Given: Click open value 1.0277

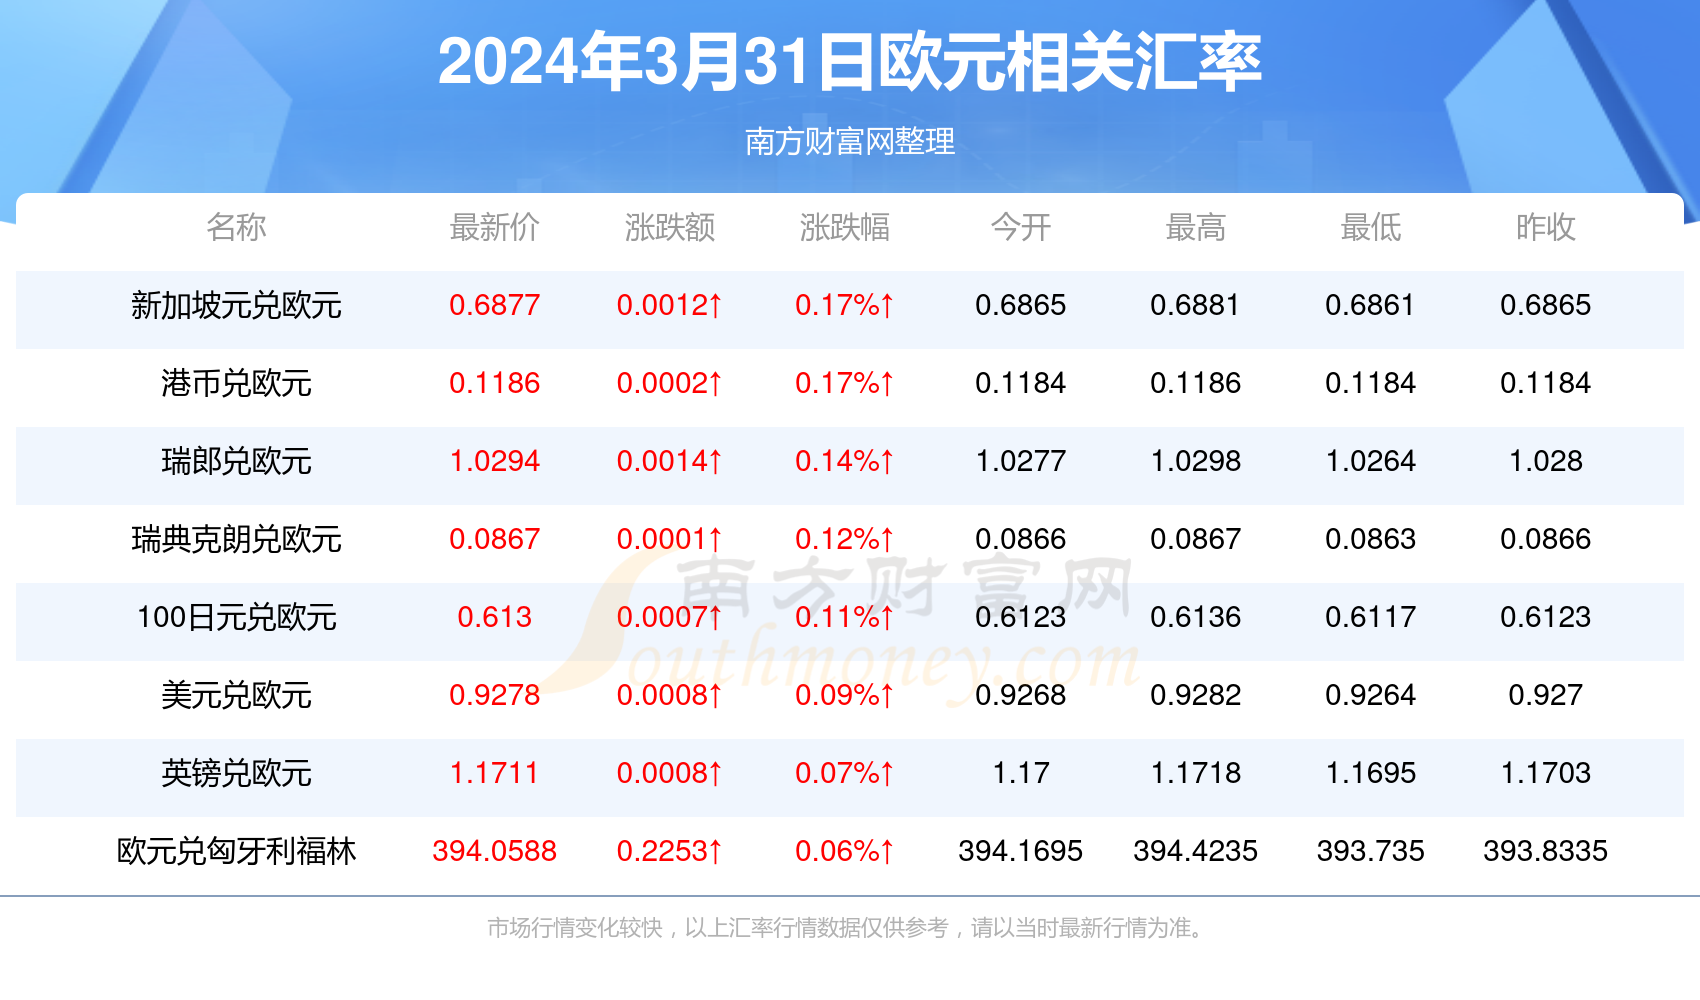Looking at the screenshot, I should pyautogui.click(x=1020, y=461).
